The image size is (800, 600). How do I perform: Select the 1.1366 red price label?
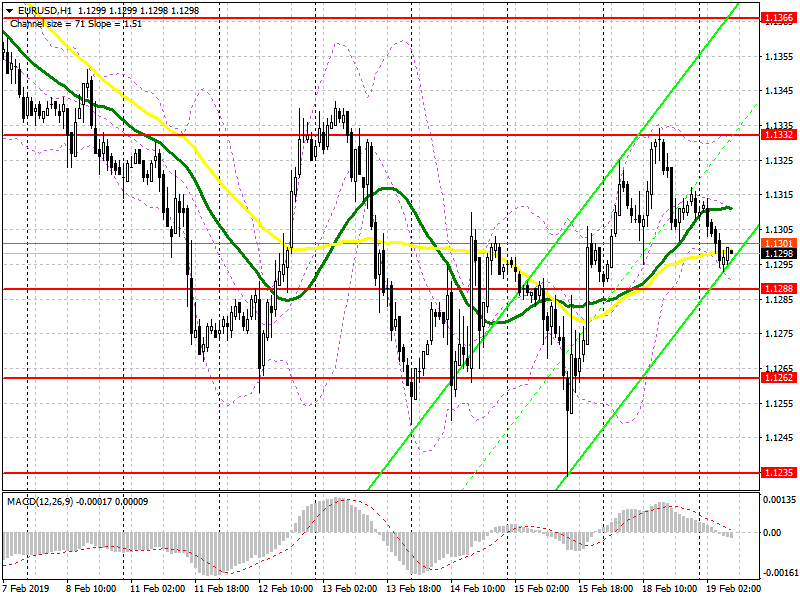pos(778,18)
